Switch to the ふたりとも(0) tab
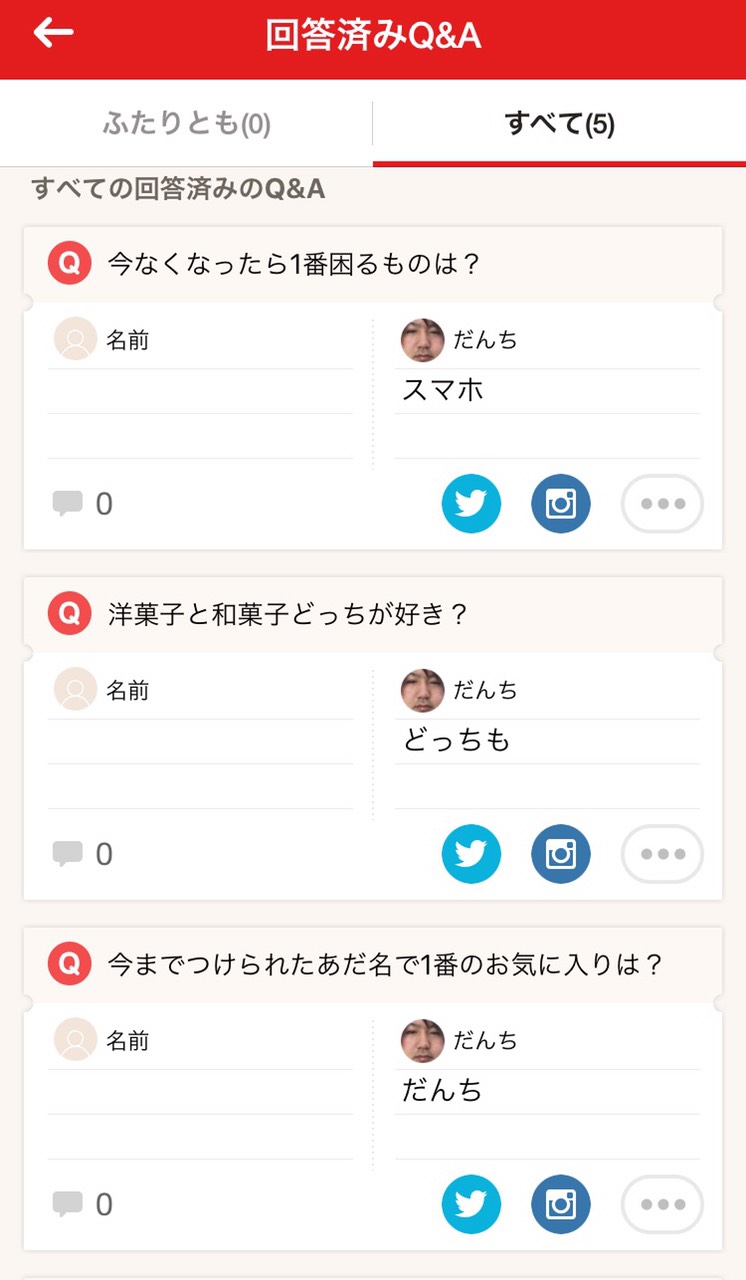Viewport: 746px width, 1280px height. pyautogui.click(x=186, y=124)
